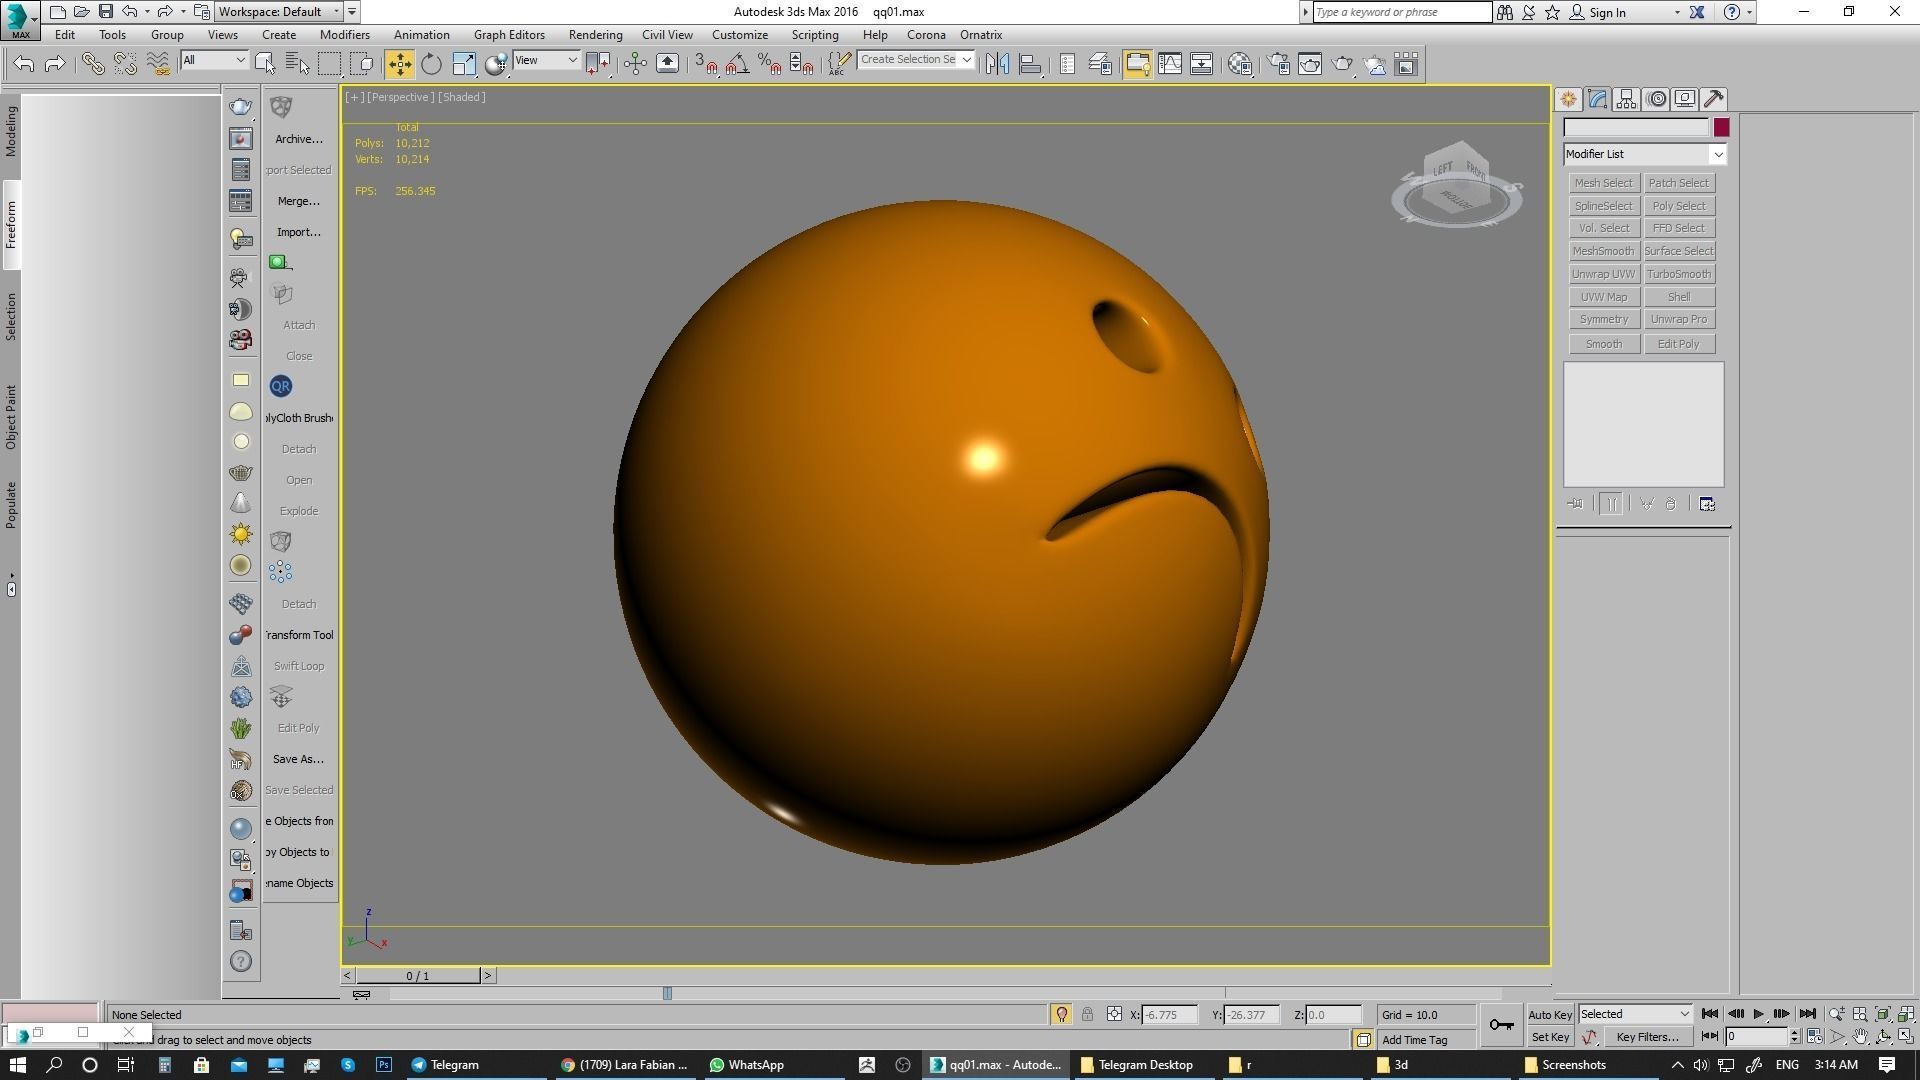This screenshot has width=1920, height=1080.
Task: Click the Align tool icon
Action: pyautogui.click(x=1030, y=64)
